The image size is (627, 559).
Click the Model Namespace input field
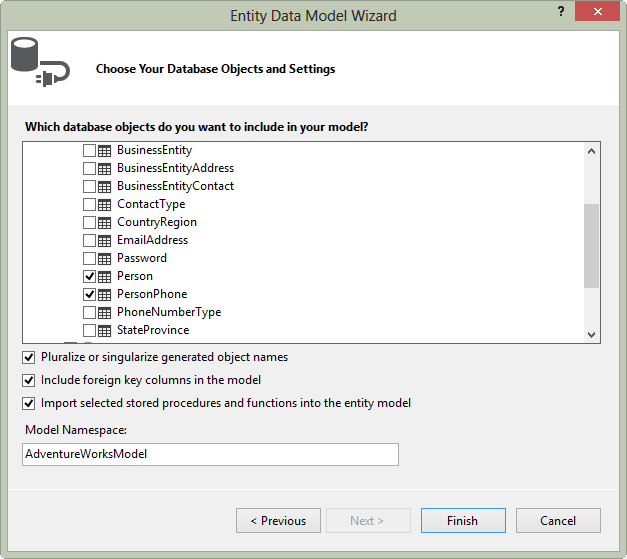coord(210,454)
